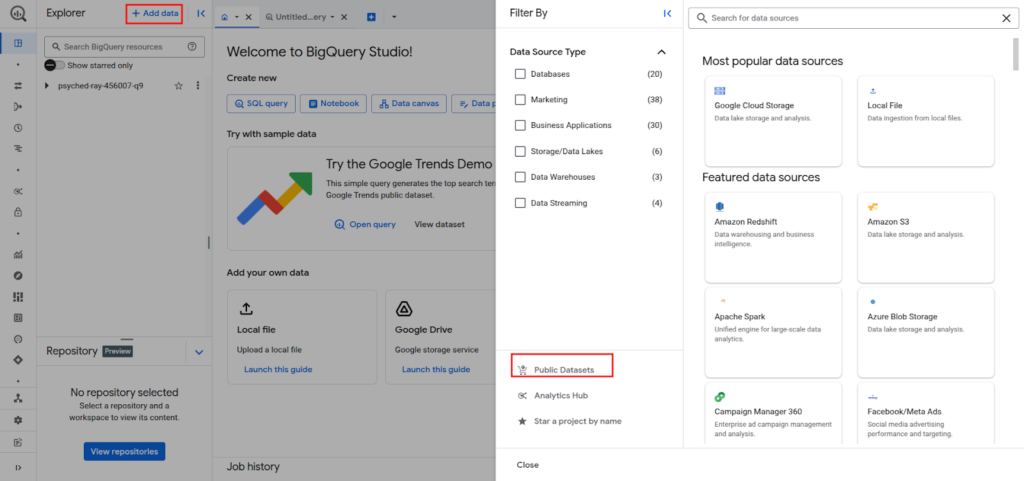
Task: Check the Databases filter checkbox
Action: (x=520, y=74)
